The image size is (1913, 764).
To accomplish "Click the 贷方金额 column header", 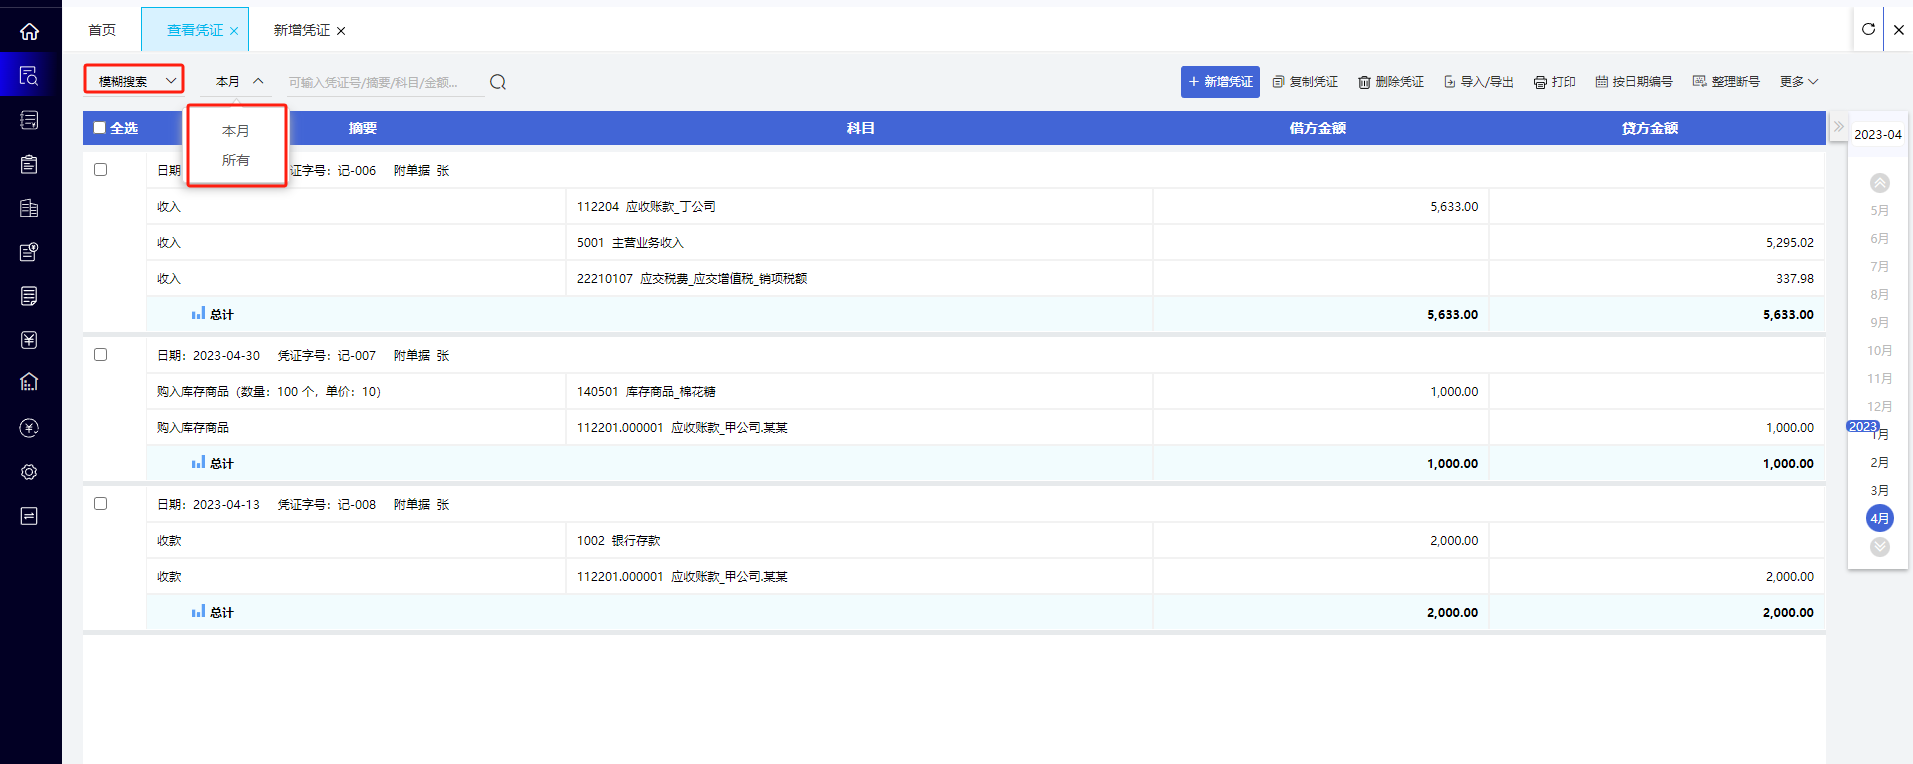I will click(x=1650, y=128).
